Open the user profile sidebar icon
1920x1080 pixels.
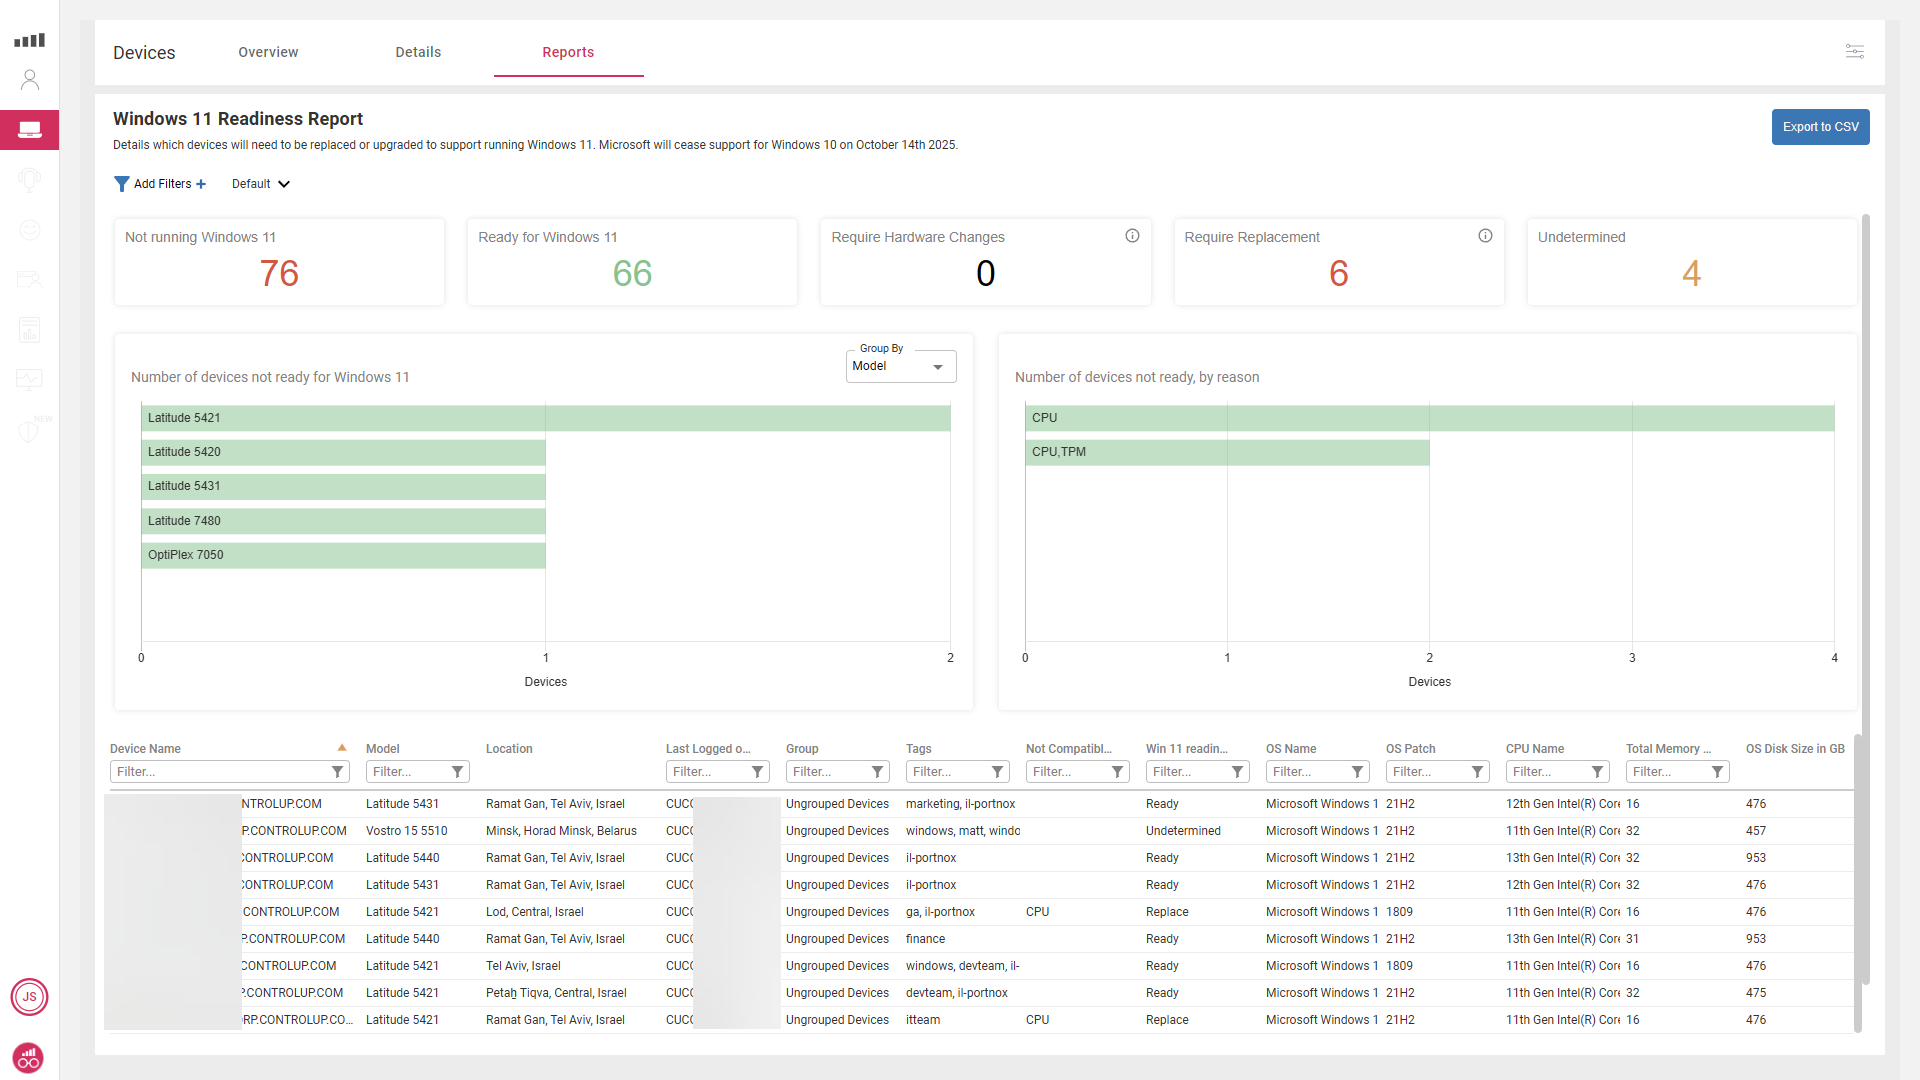coord(30,80)
